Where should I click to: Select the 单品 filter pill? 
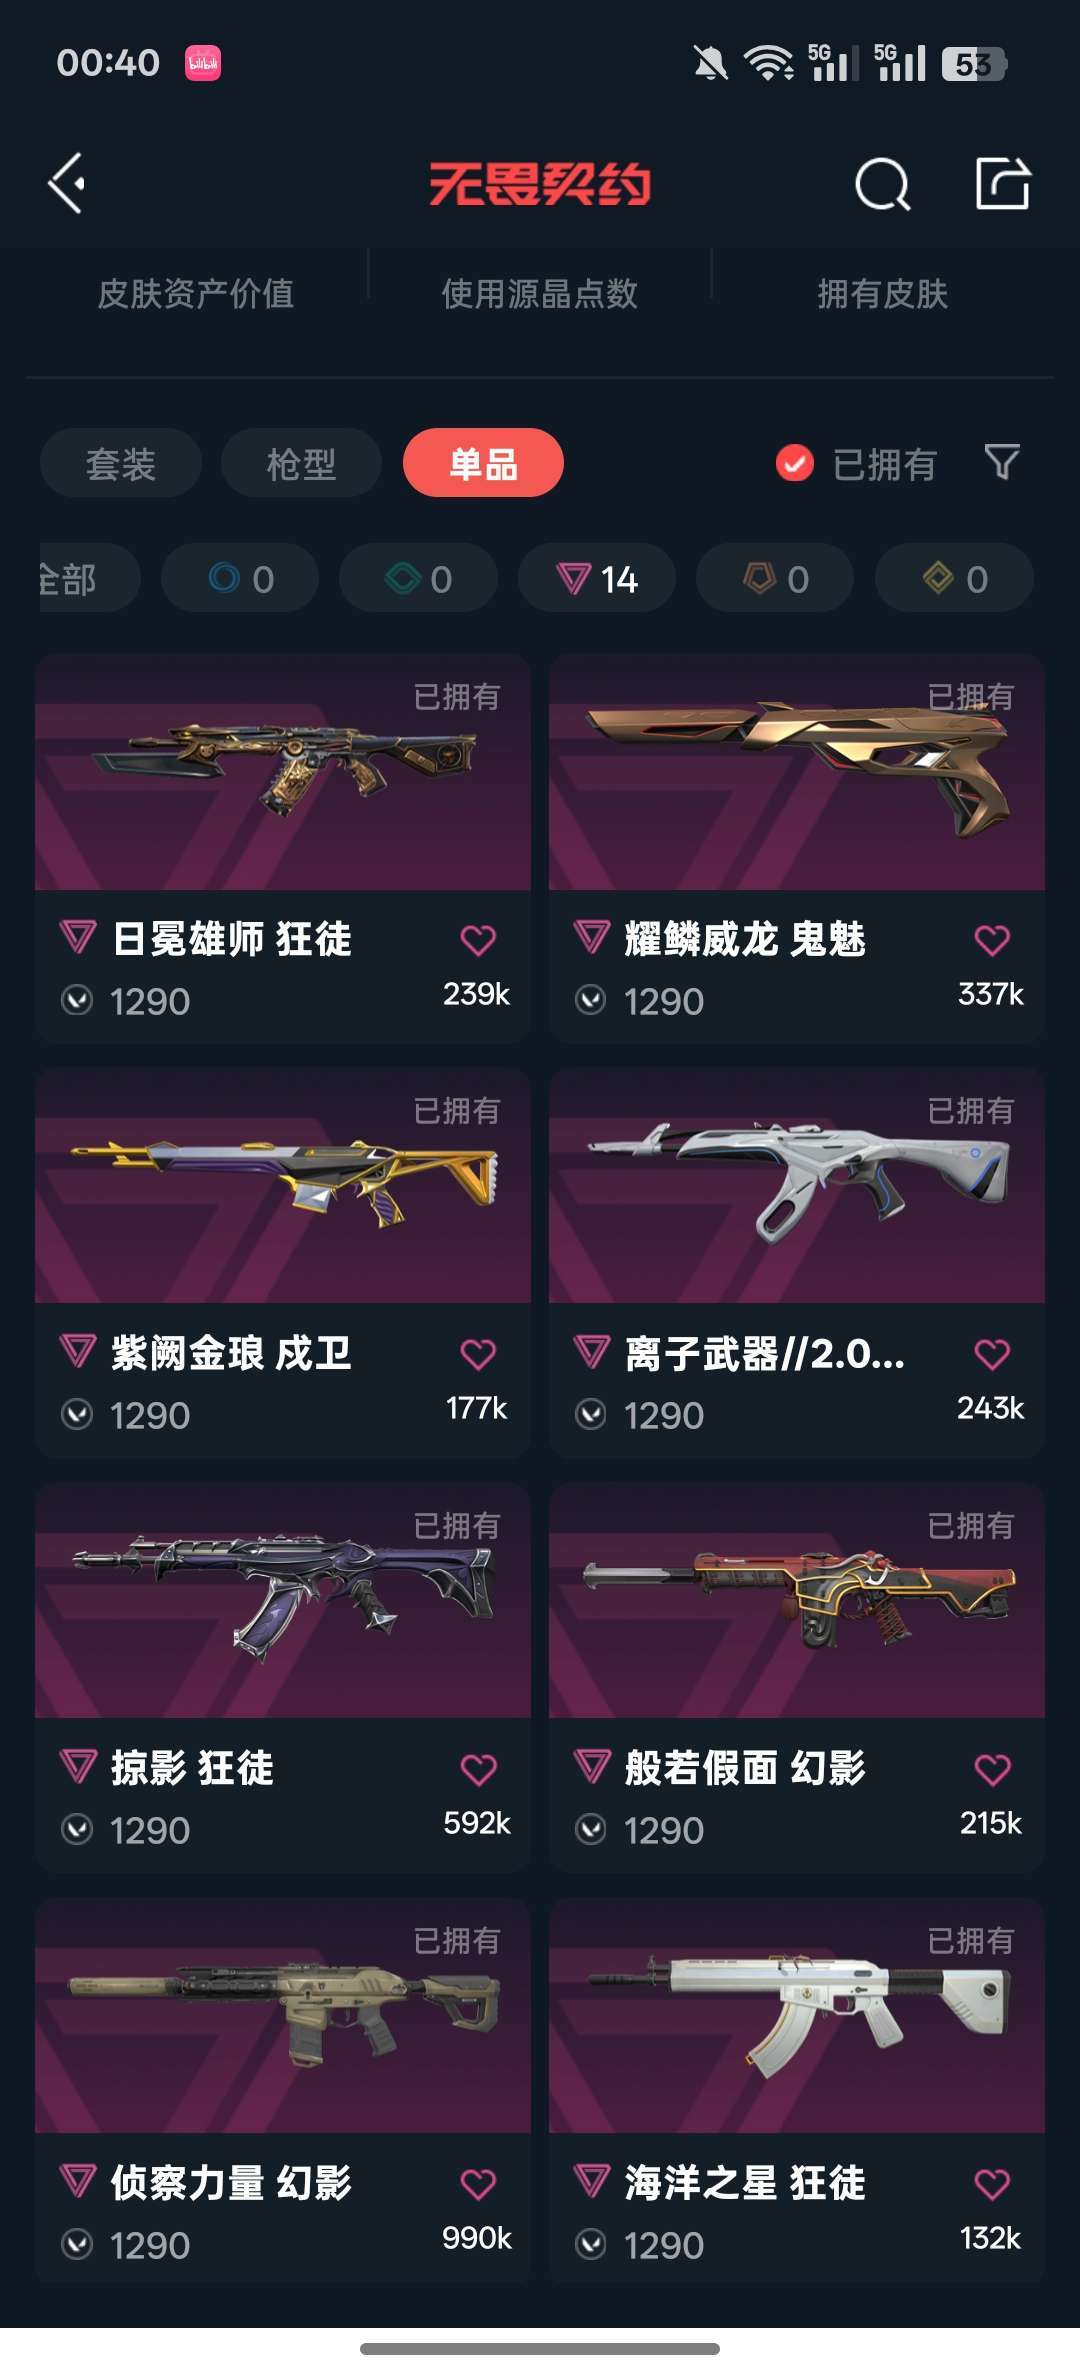[x=483, y=463]
